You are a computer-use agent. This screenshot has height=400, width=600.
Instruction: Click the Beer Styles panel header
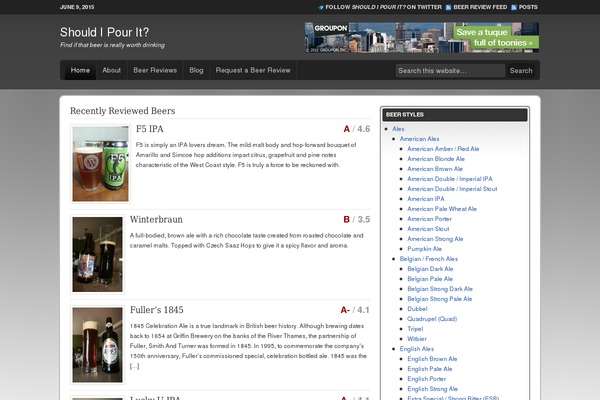455,114
